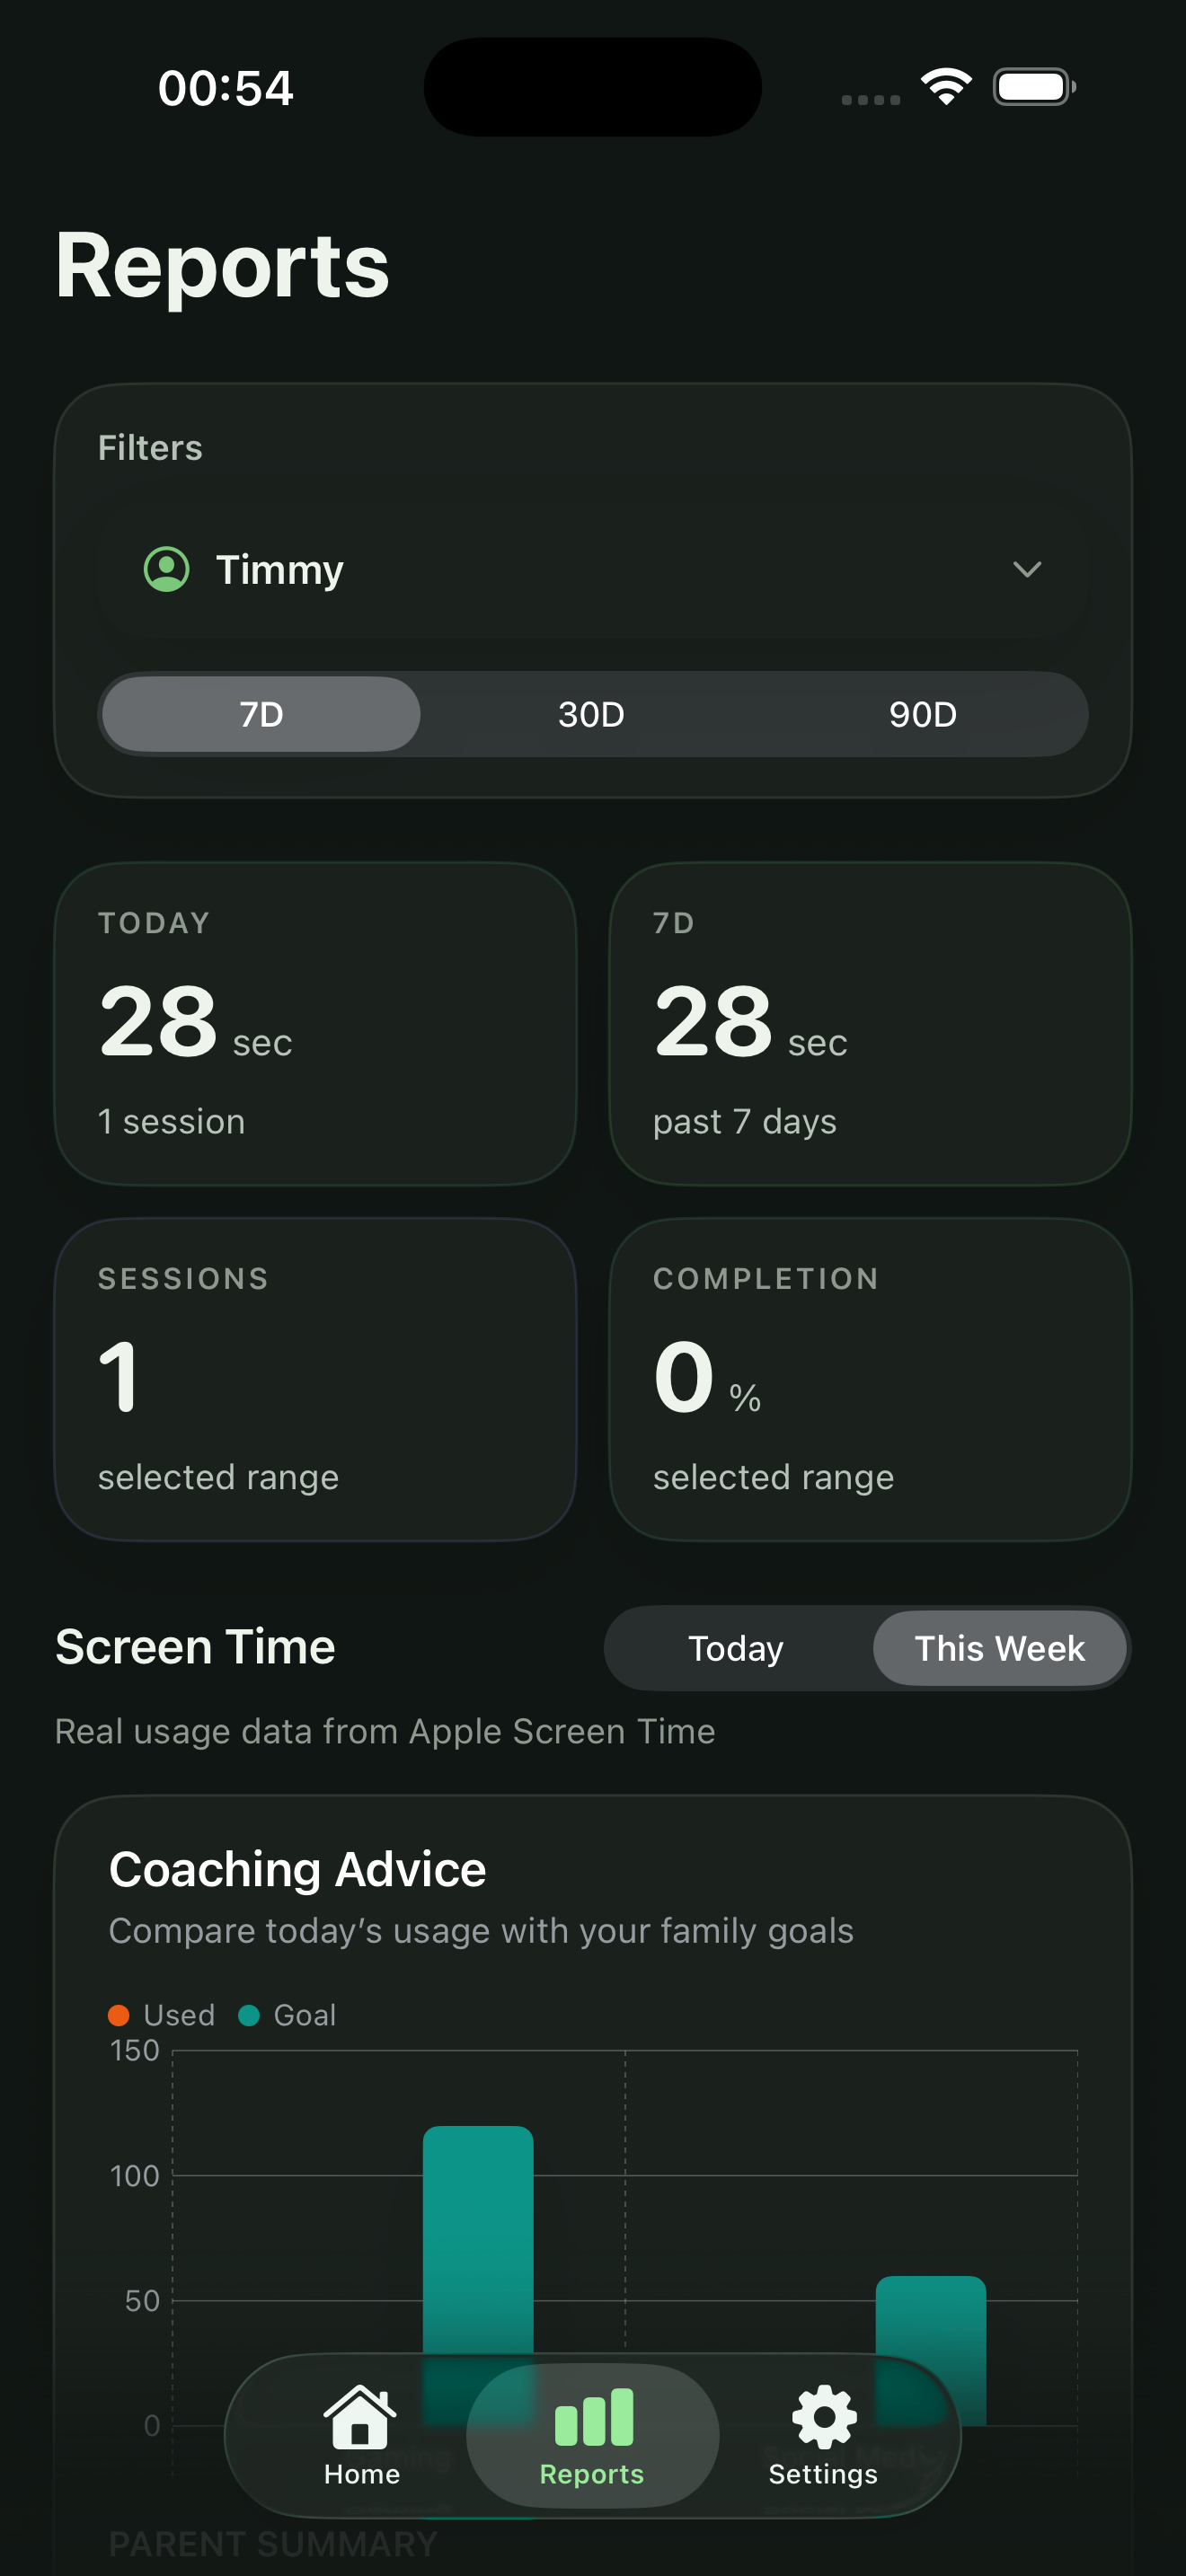The height and width of the screenshot is (2576, 1186).
Task: Select the 90D filter option
Action: pyautogui.click(x=922, y=714)
